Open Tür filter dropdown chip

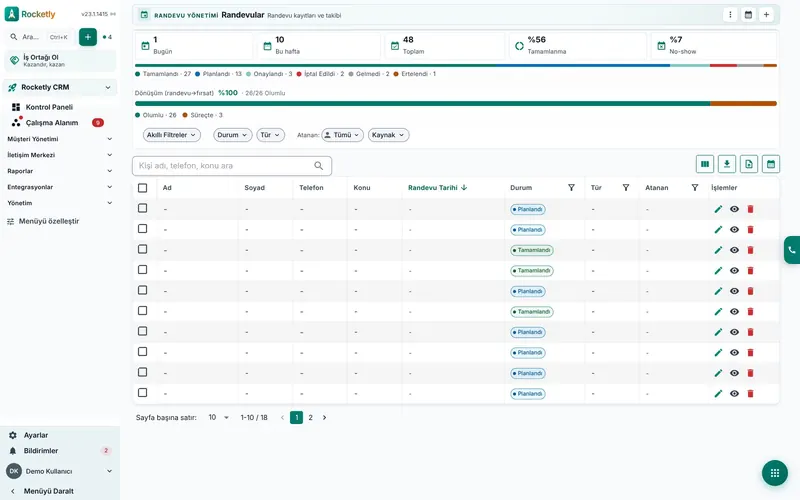270,135
